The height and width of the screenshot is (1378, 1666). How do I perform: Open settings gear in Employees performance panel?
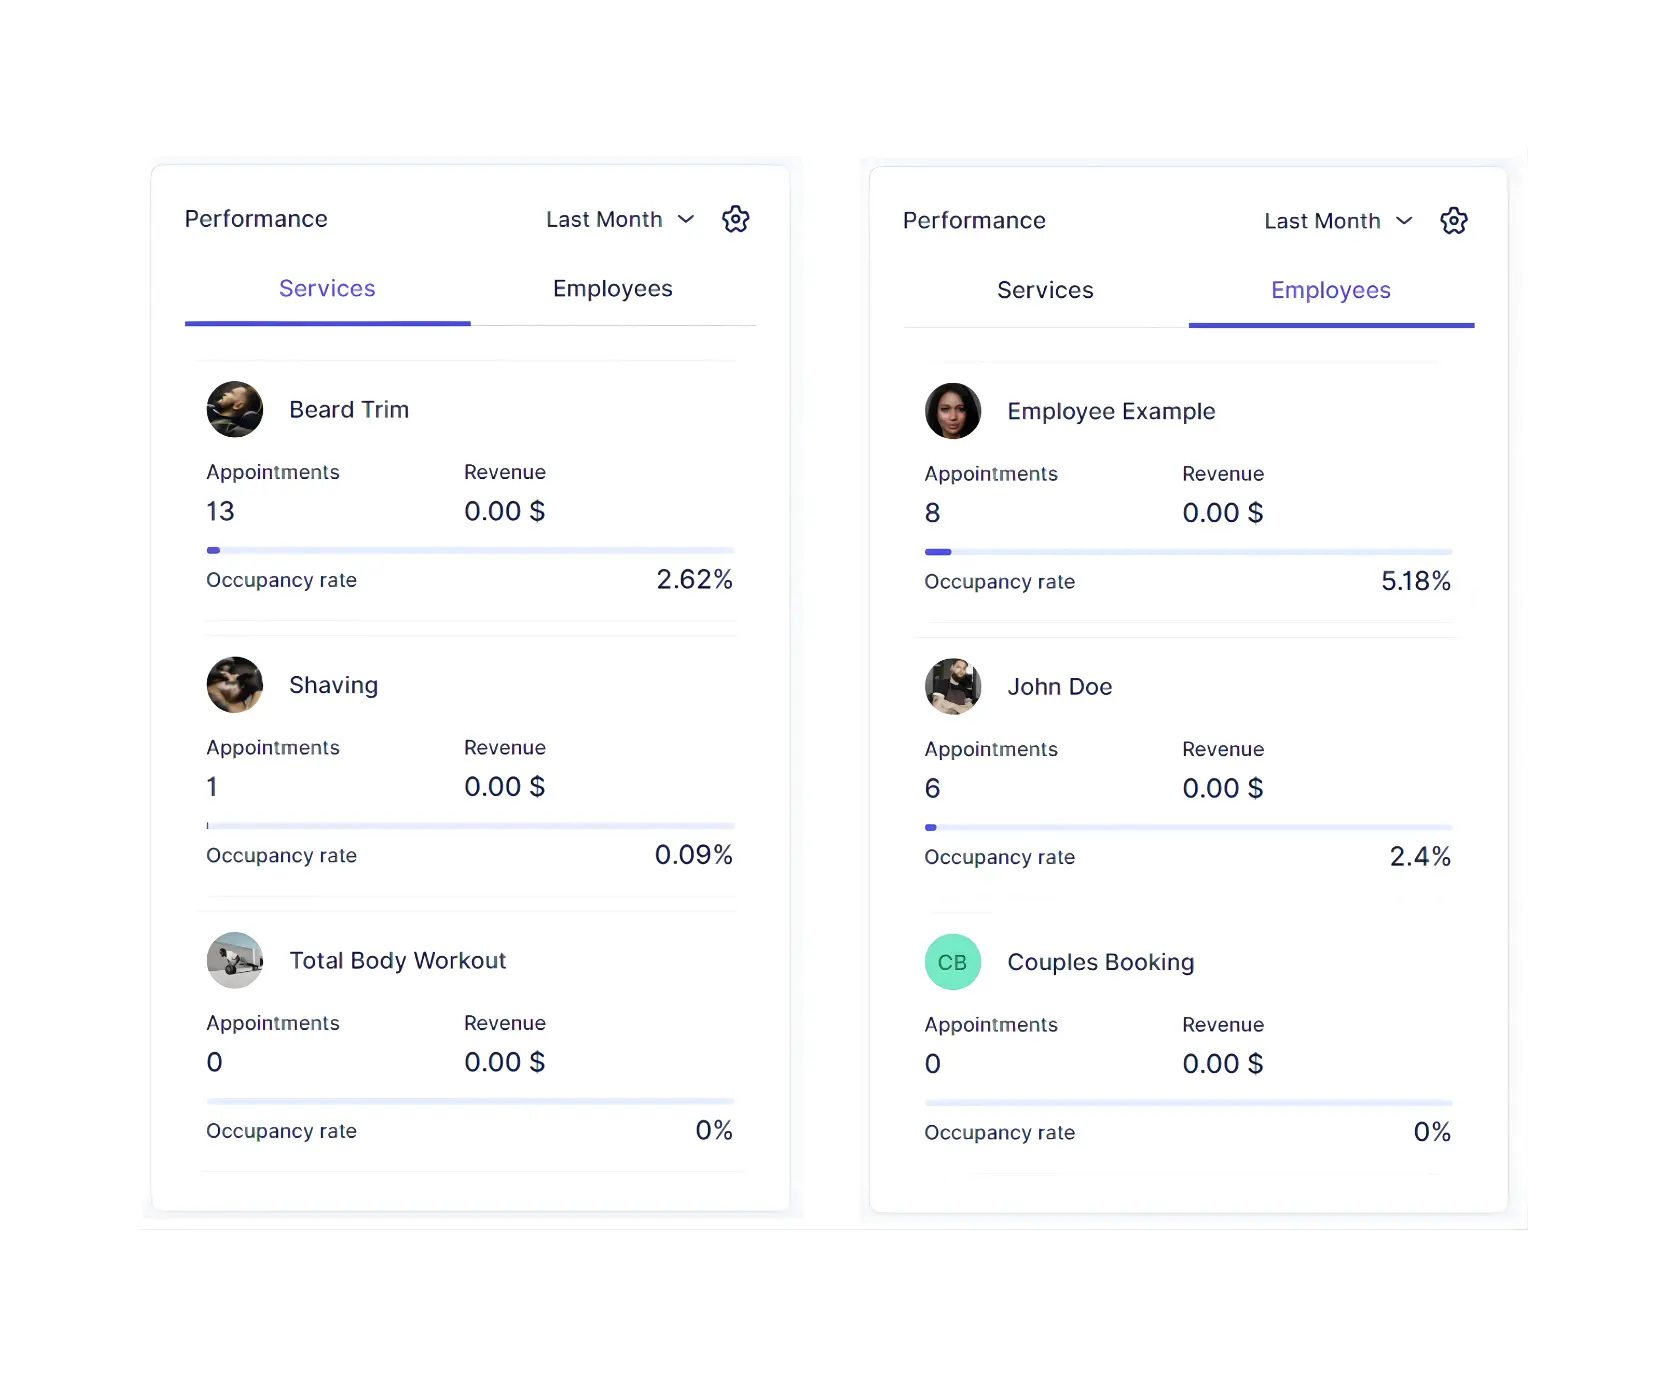tap(1454, 221)
